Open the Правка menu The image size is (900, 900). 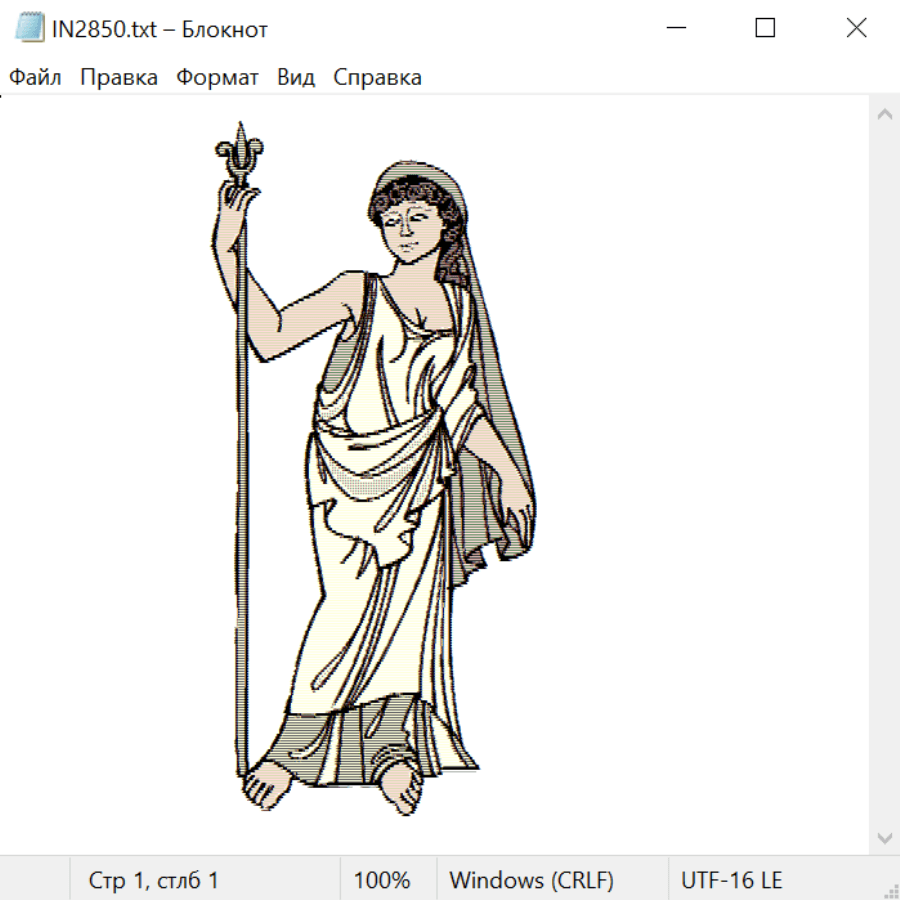pos(119,78)
